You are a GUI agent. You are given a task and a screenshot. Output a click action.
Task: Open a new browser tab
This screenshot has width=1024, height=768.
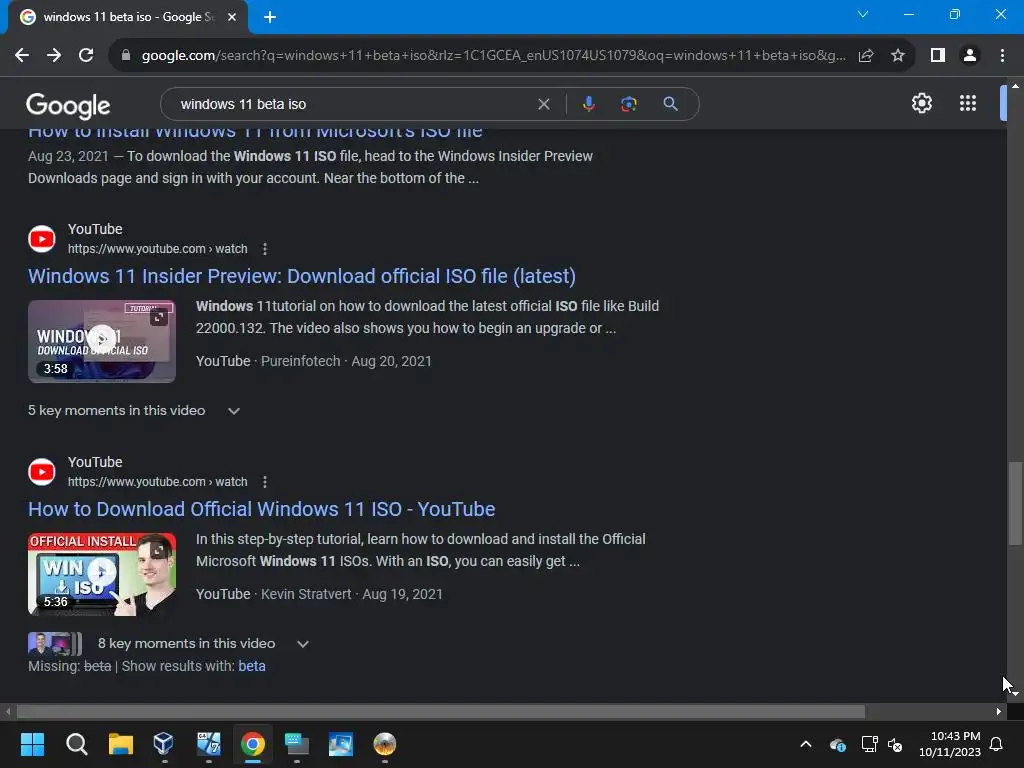[x=270, y=17]
